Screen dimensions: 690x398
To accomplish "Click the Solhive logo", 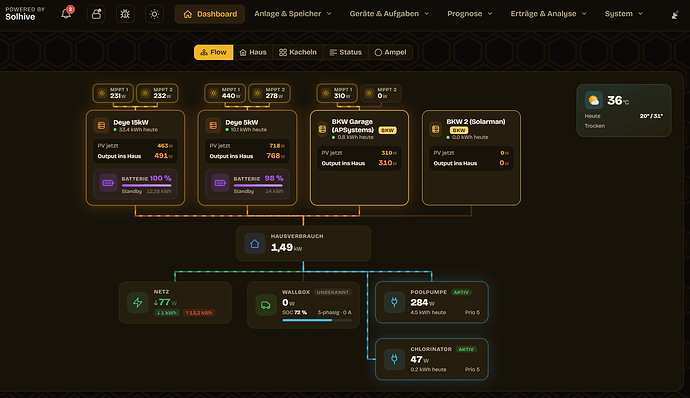I will click(x=25, y=14).
